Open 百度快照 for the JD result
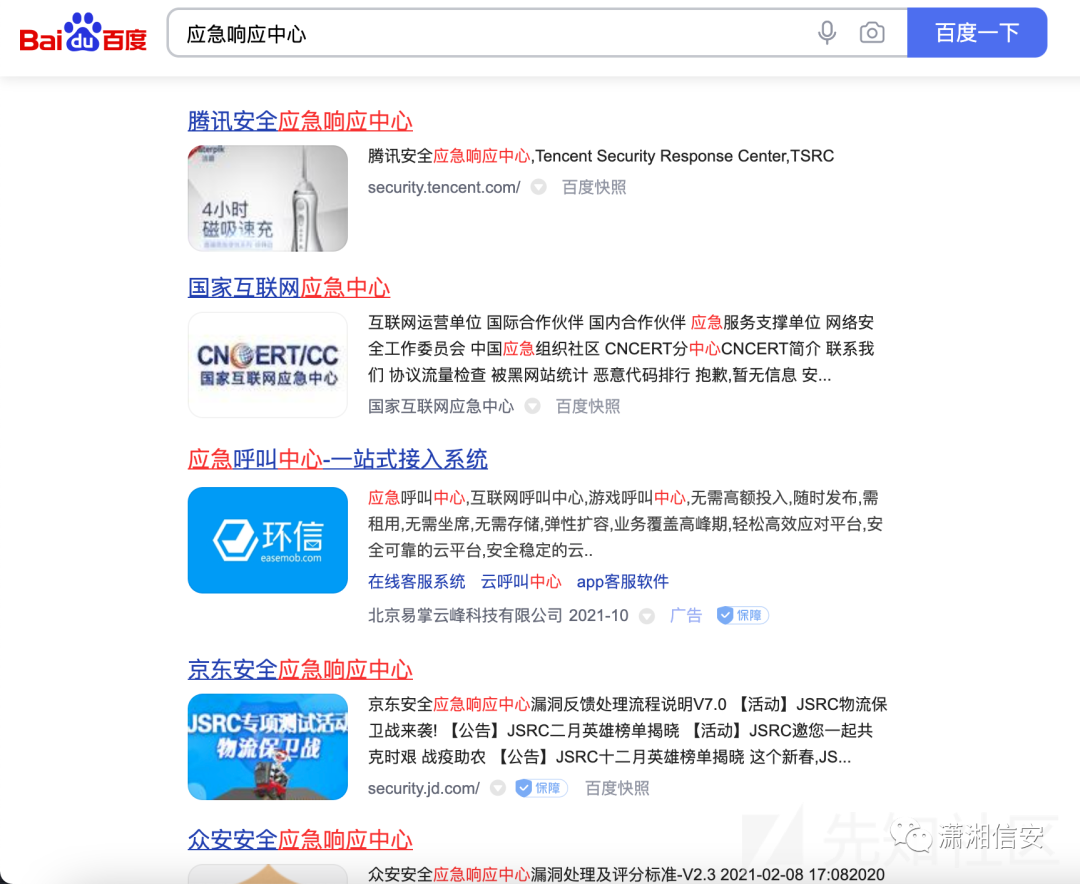Viewport: 1080px width, 884px height. (x=616, y=788)
